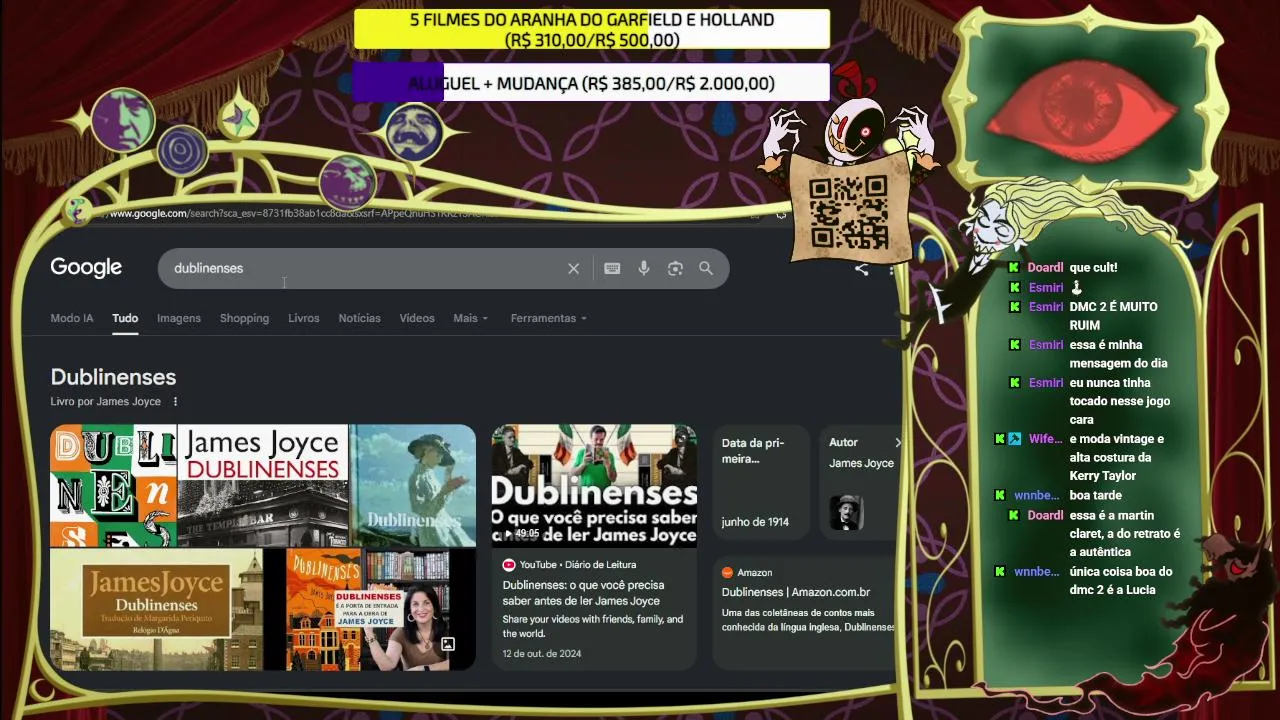Screen dimensions: 1280x720
Task: Select the Vídeos tab
Action: (x=417, y=318)
